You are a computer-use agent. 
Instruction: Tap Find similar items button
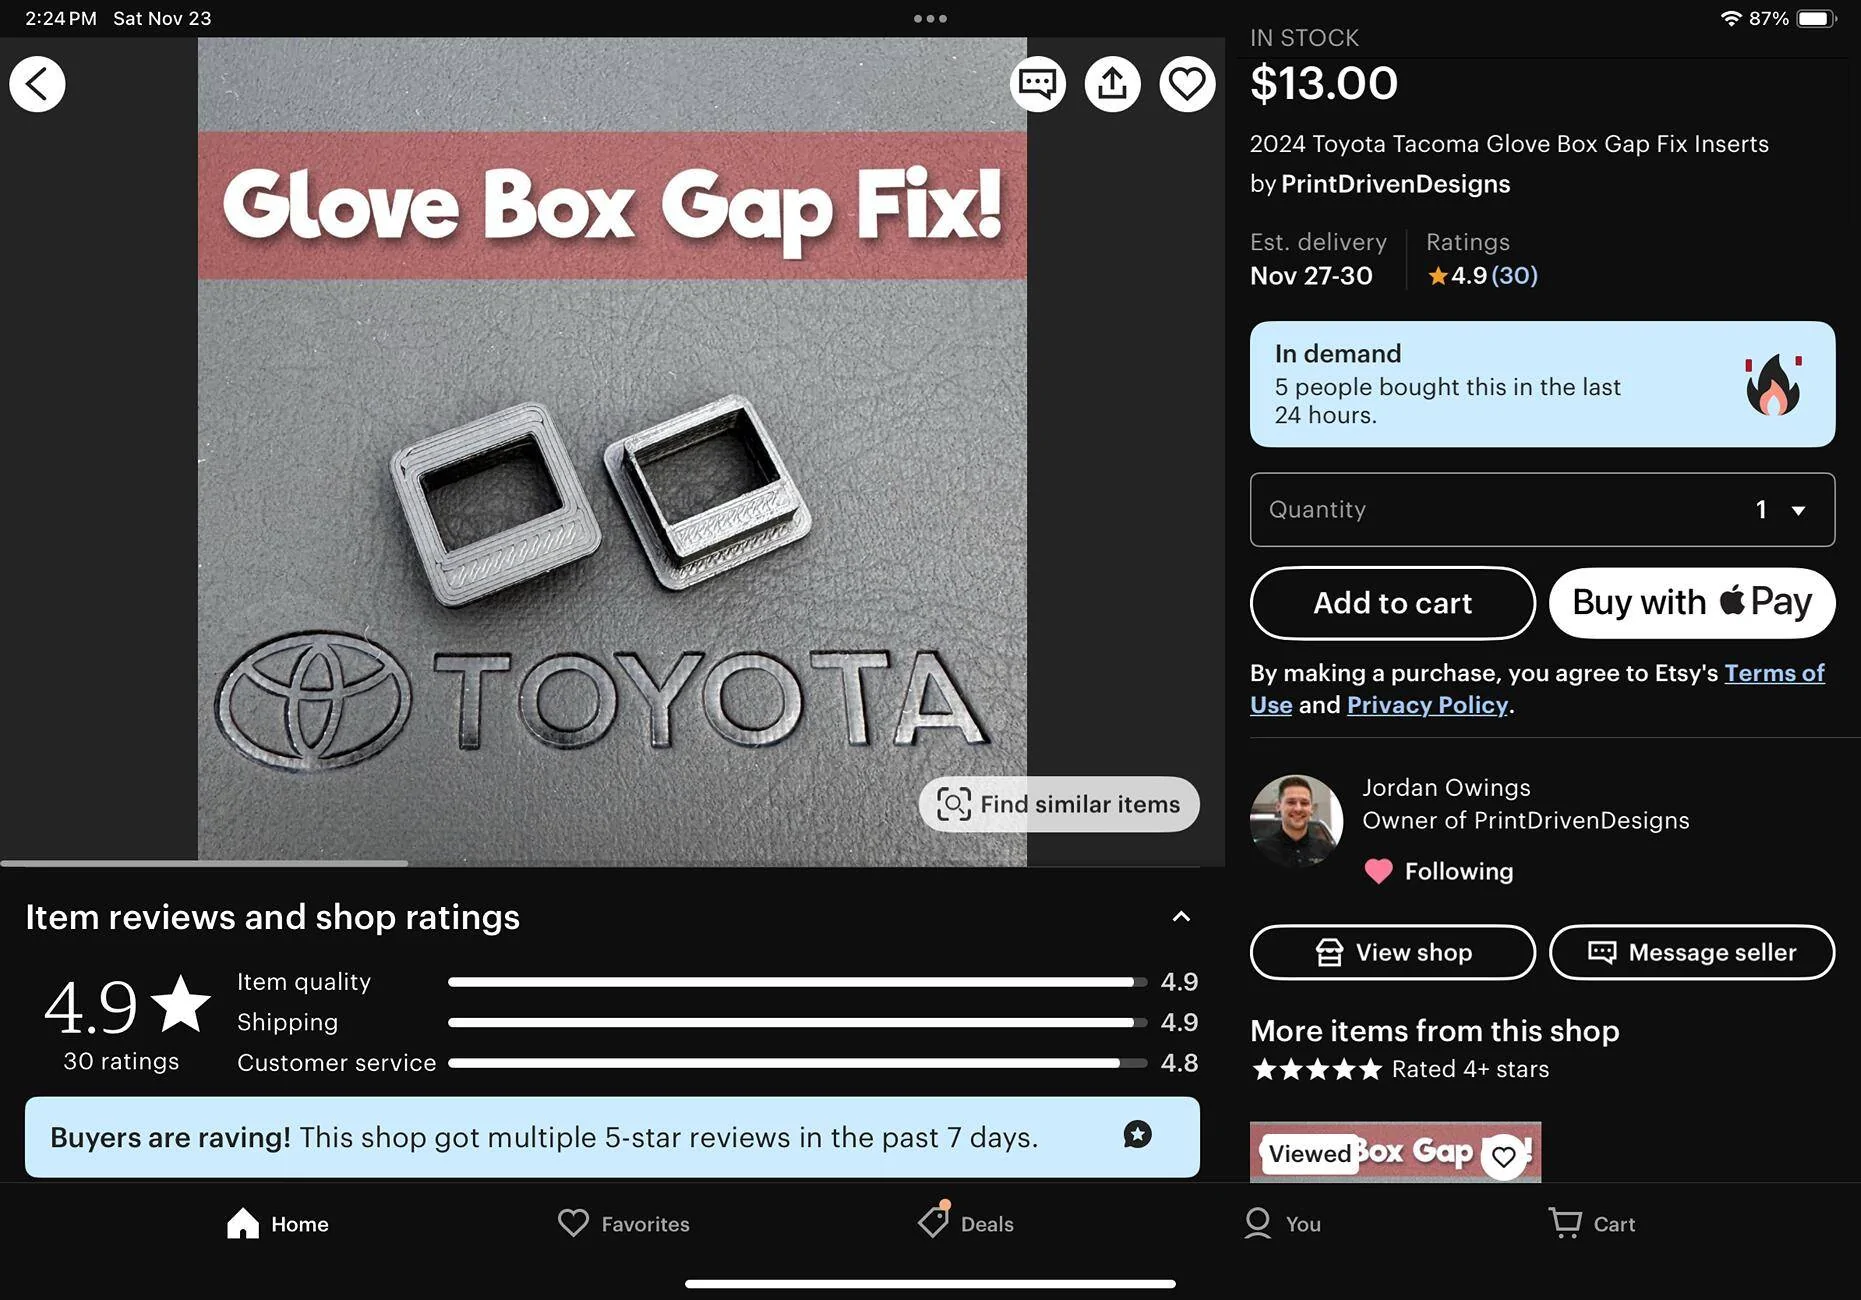pos(1059,804)
